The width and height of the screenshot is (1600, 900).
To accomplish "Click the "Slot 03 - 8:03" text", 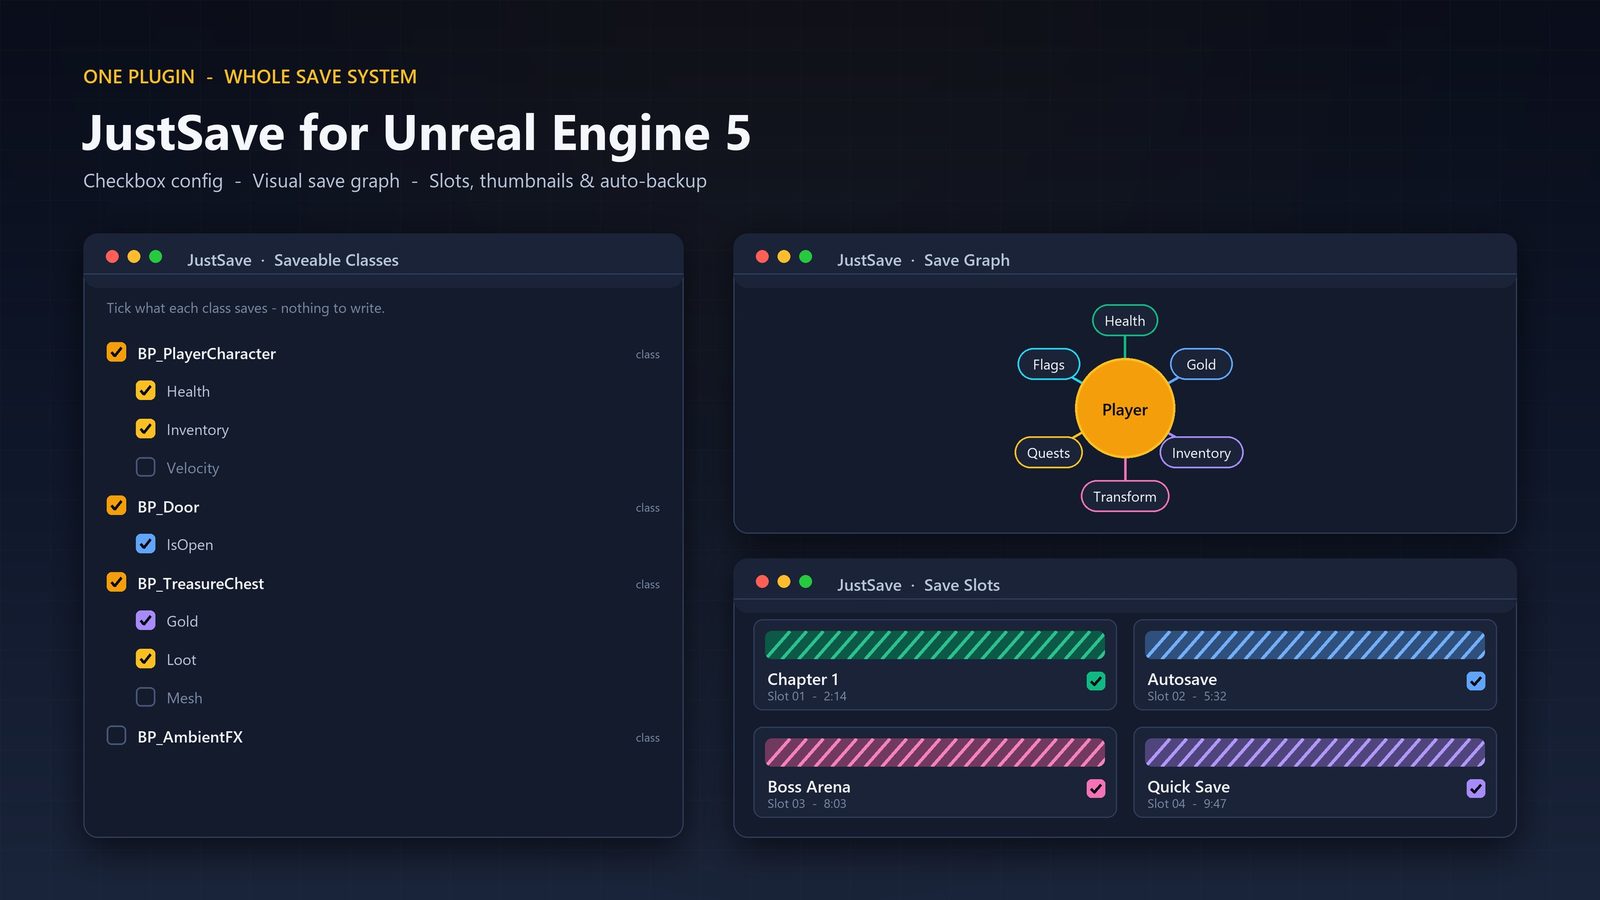I will pyautogui.click(x=807, y=803).
